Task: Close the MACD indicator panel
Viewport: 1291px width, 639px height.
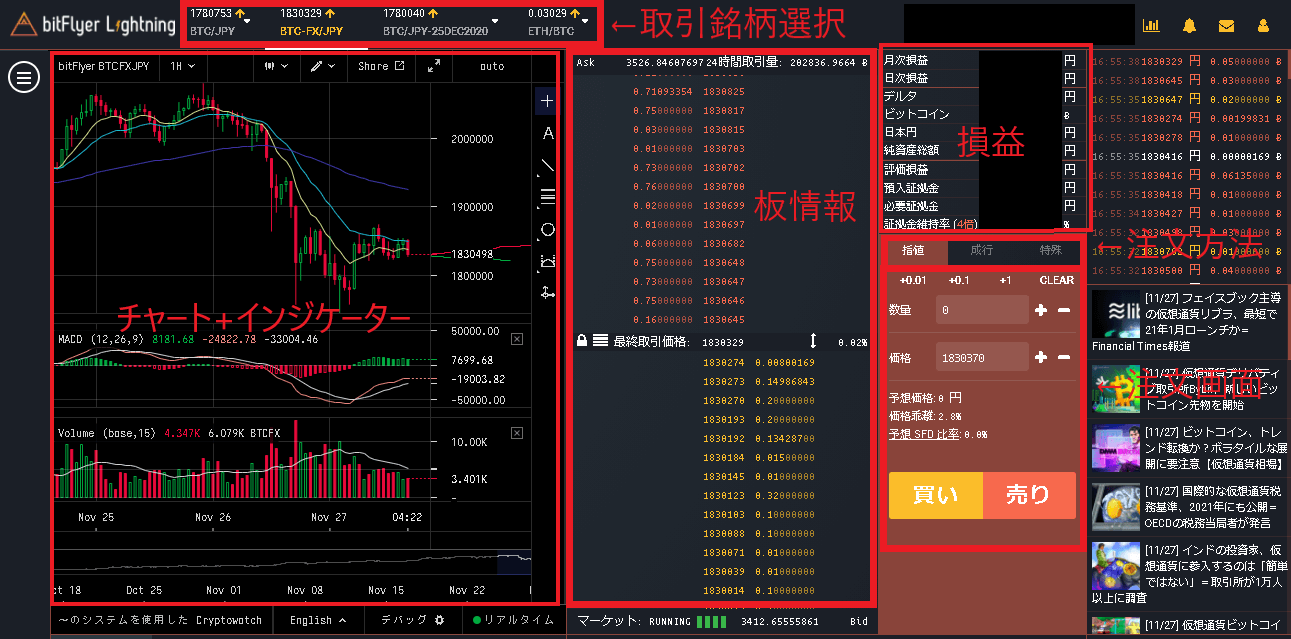Action: [x=517, y=339]
